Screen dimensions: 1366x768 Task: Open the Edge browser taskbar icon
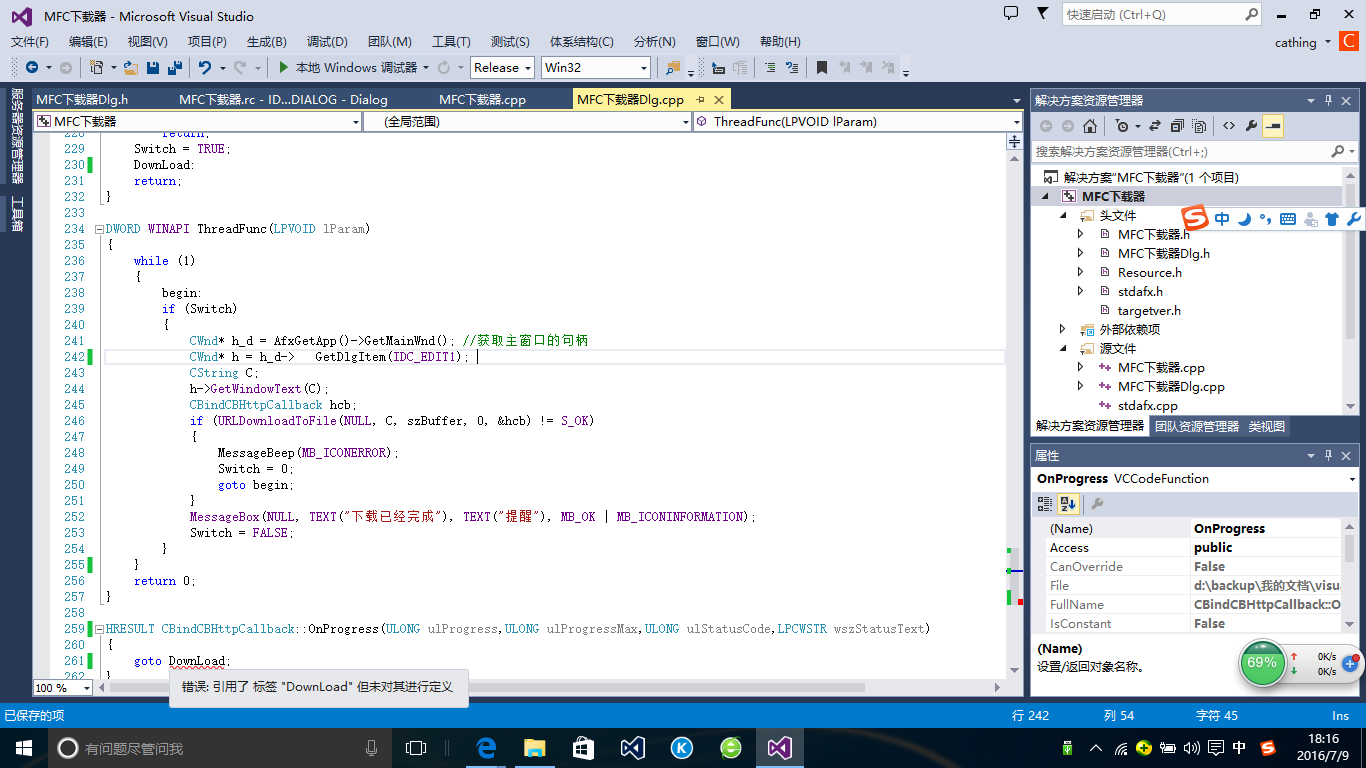(487, 747)
